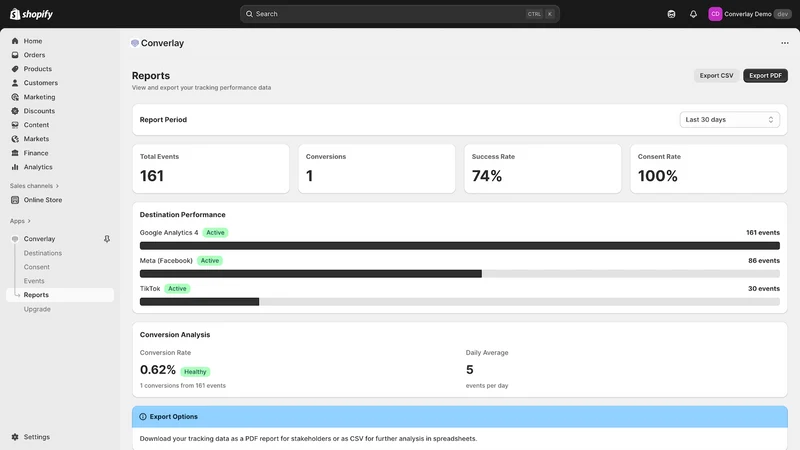
Task: Click the 0.62% conversion rate value
Action: (x=158, y=369)
